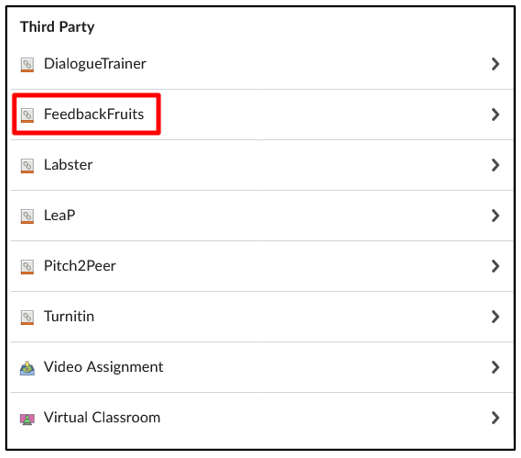Expand the Labster chevron arrow
This screenshot has height=458, width=521.
[x=495, y=165]
